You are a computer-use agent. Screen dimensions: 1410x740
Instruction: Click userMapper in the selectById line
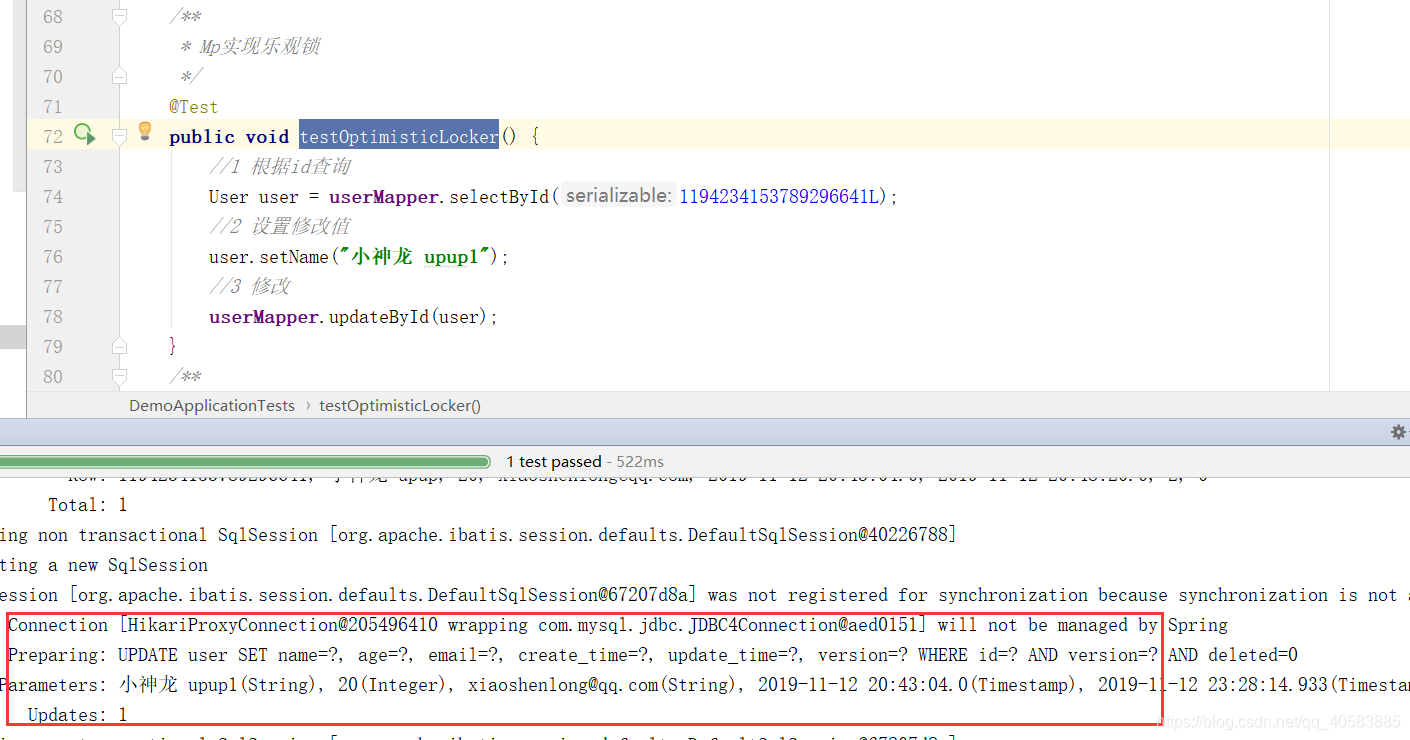point(384,197)
